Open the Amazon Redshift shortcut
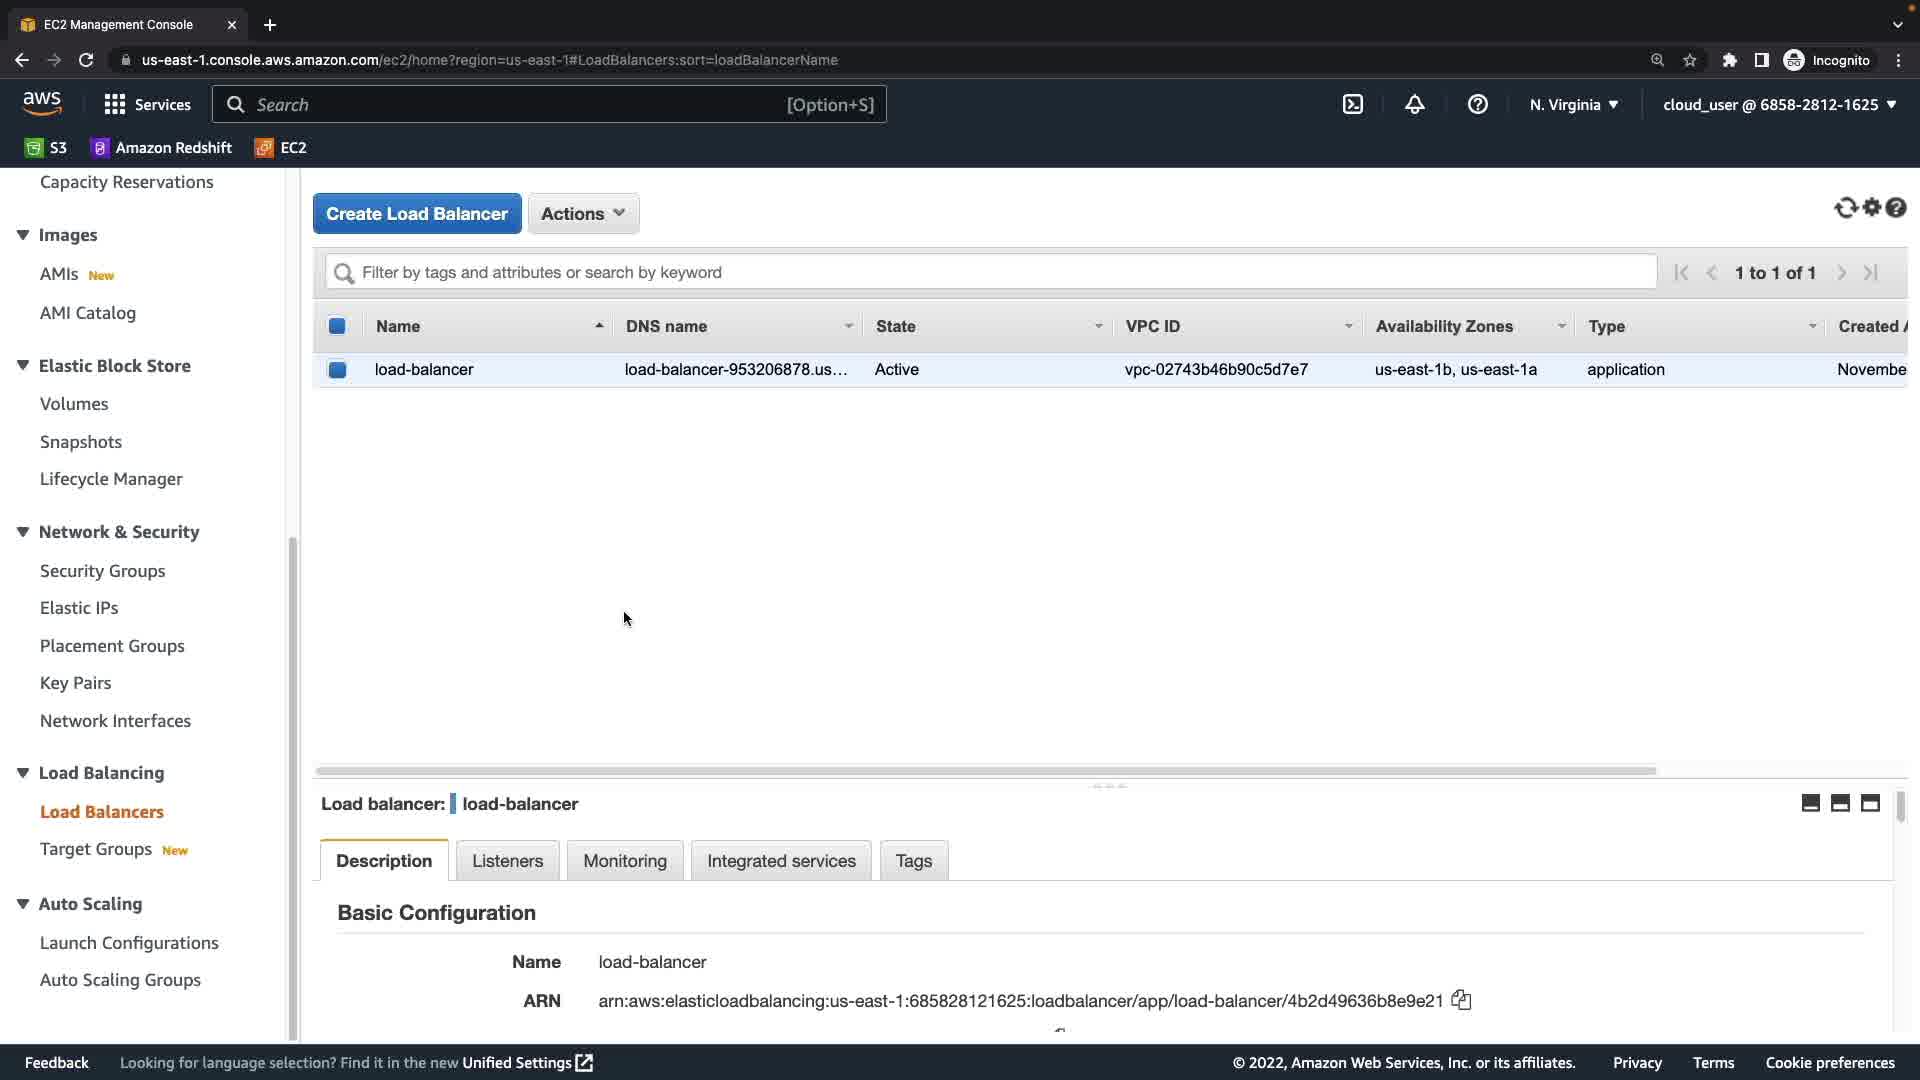Viewport: 1920px width, 1080px height. (x=161, y=147)
